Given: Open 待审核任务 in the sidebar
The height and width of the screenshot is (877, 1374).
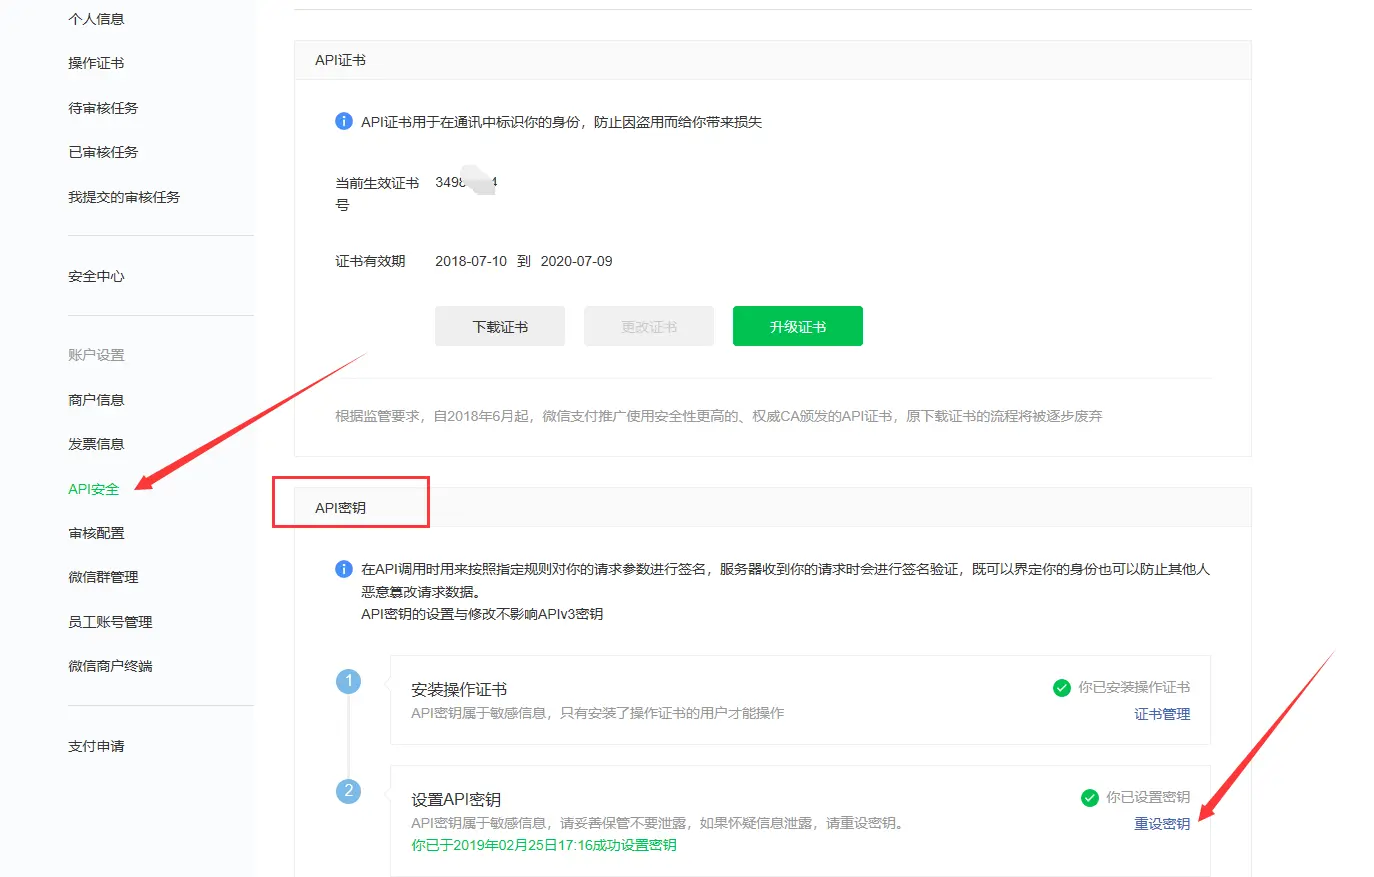Looking at the screenshot, I should pos(103,108).
